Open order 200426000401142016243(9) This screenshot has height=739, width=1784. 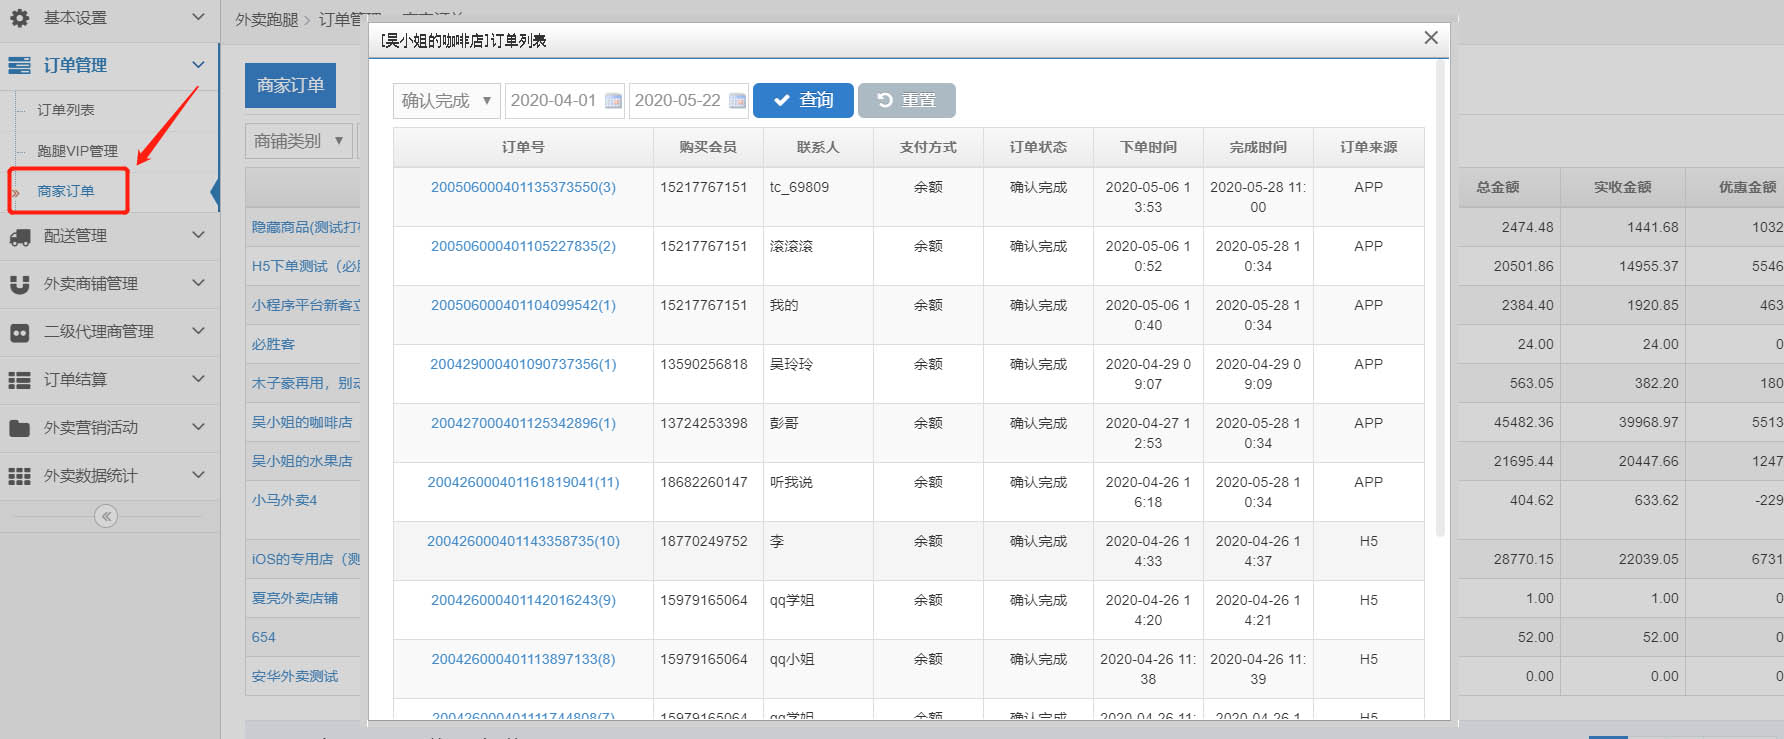[x=523, y=600]
